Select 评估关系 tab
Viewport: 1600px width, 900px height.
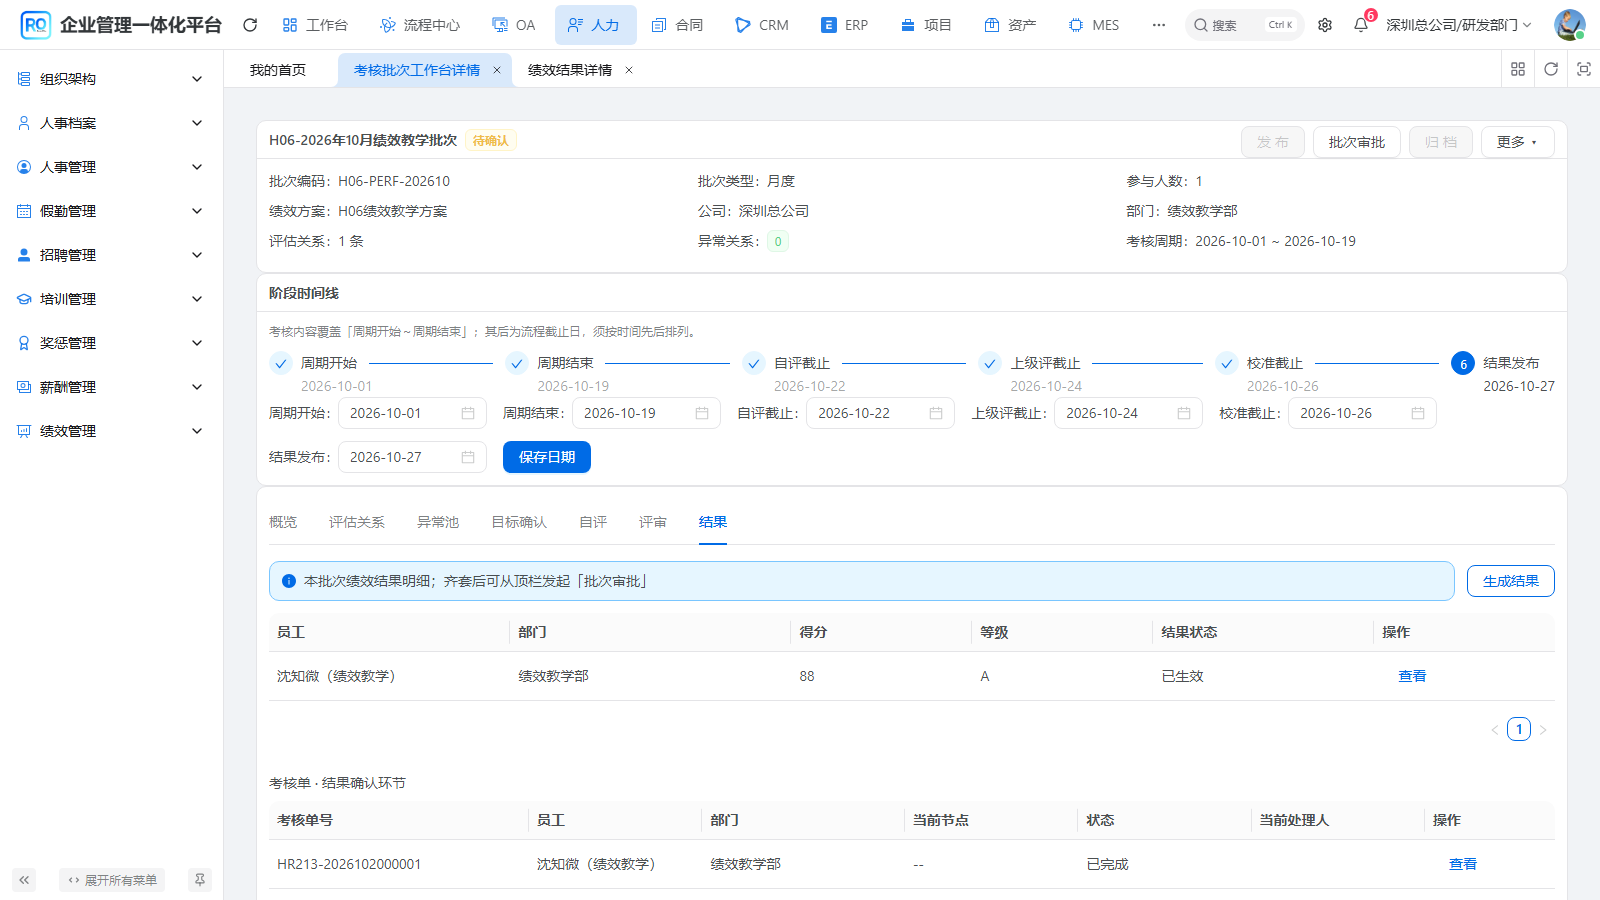click(x=357, y=522)
